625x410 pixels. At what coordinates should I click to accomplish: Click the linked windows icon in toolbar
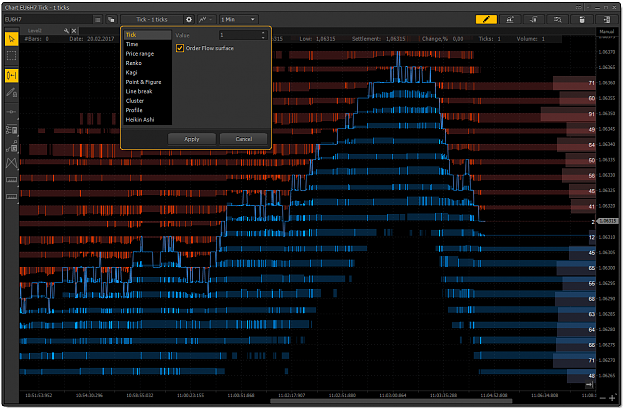click(x=111, y=20)
